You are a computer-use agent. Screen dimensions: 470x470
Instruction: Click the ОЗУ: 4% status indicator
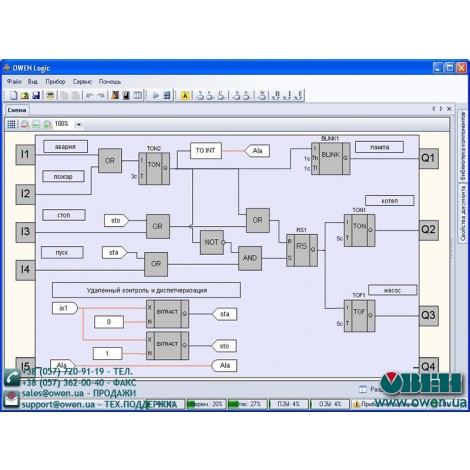(330, 404)
